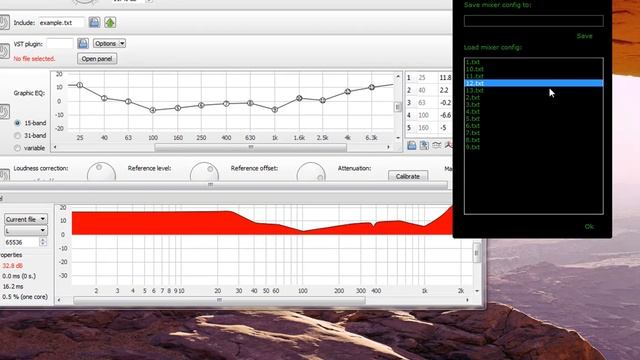Click the VST plugin file browse icon
This screenshot has width=640, height=360.
pyautogui.click(x=83, y=43)
